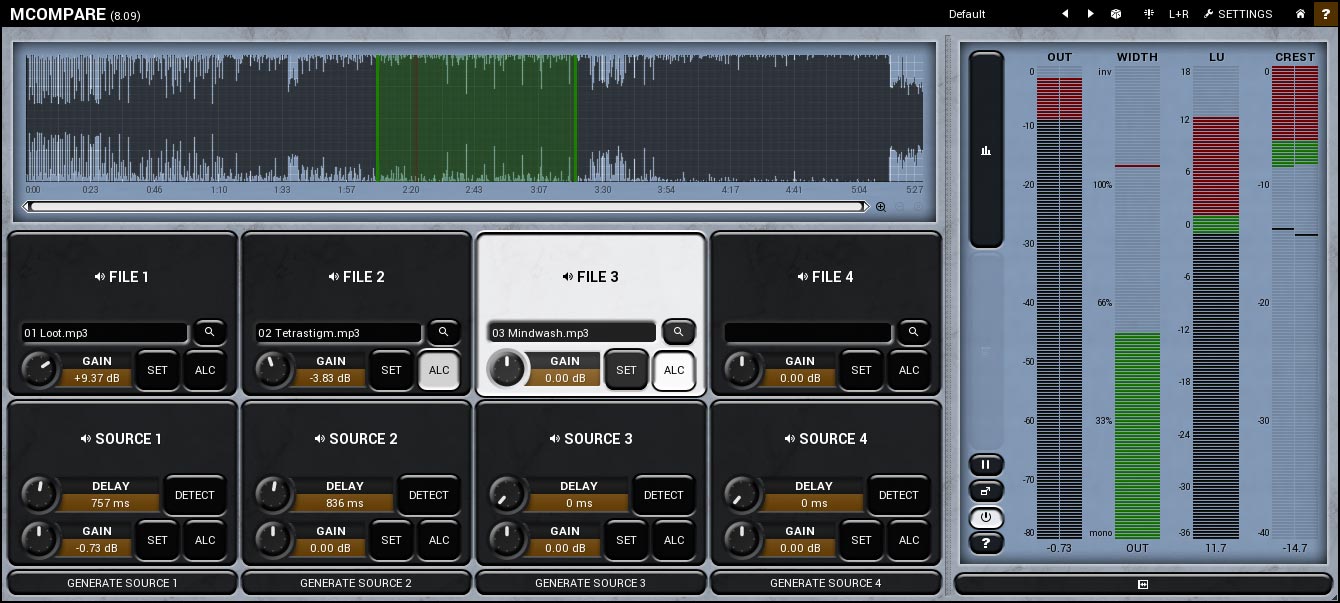
Task: Adjust the File 1 gain knob
Action: point(40,370)
